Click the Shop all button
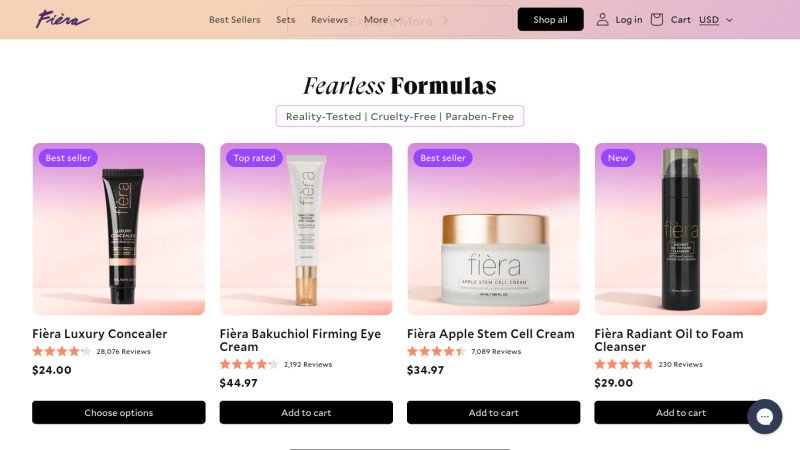Viewport: 800px width, 450px height. point(550,19)
